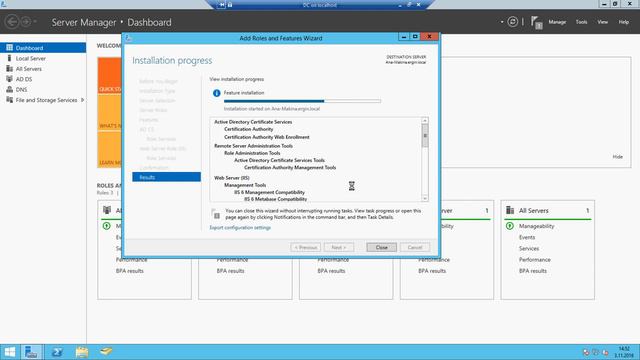Image resolution: width=640 pixels, height=360 pixels.
Task: Click the DNS icon in sidebar
Action: coord(9,89)
